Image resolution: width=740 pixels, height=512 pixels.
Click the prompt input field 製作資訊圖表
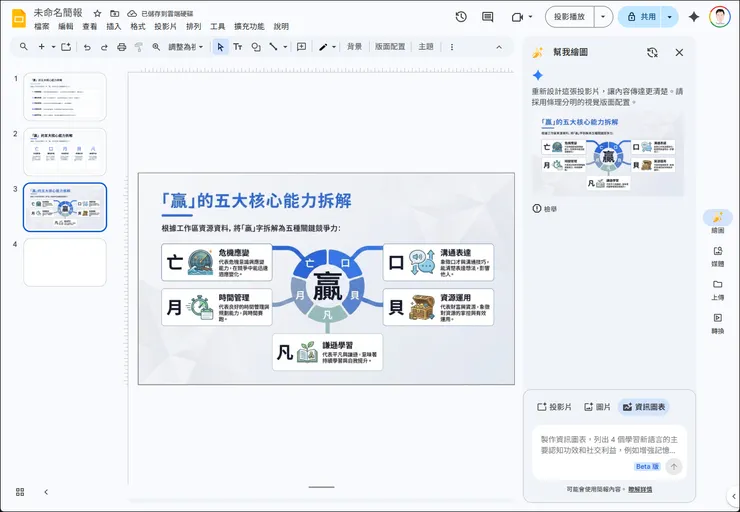tap(609, 445)
